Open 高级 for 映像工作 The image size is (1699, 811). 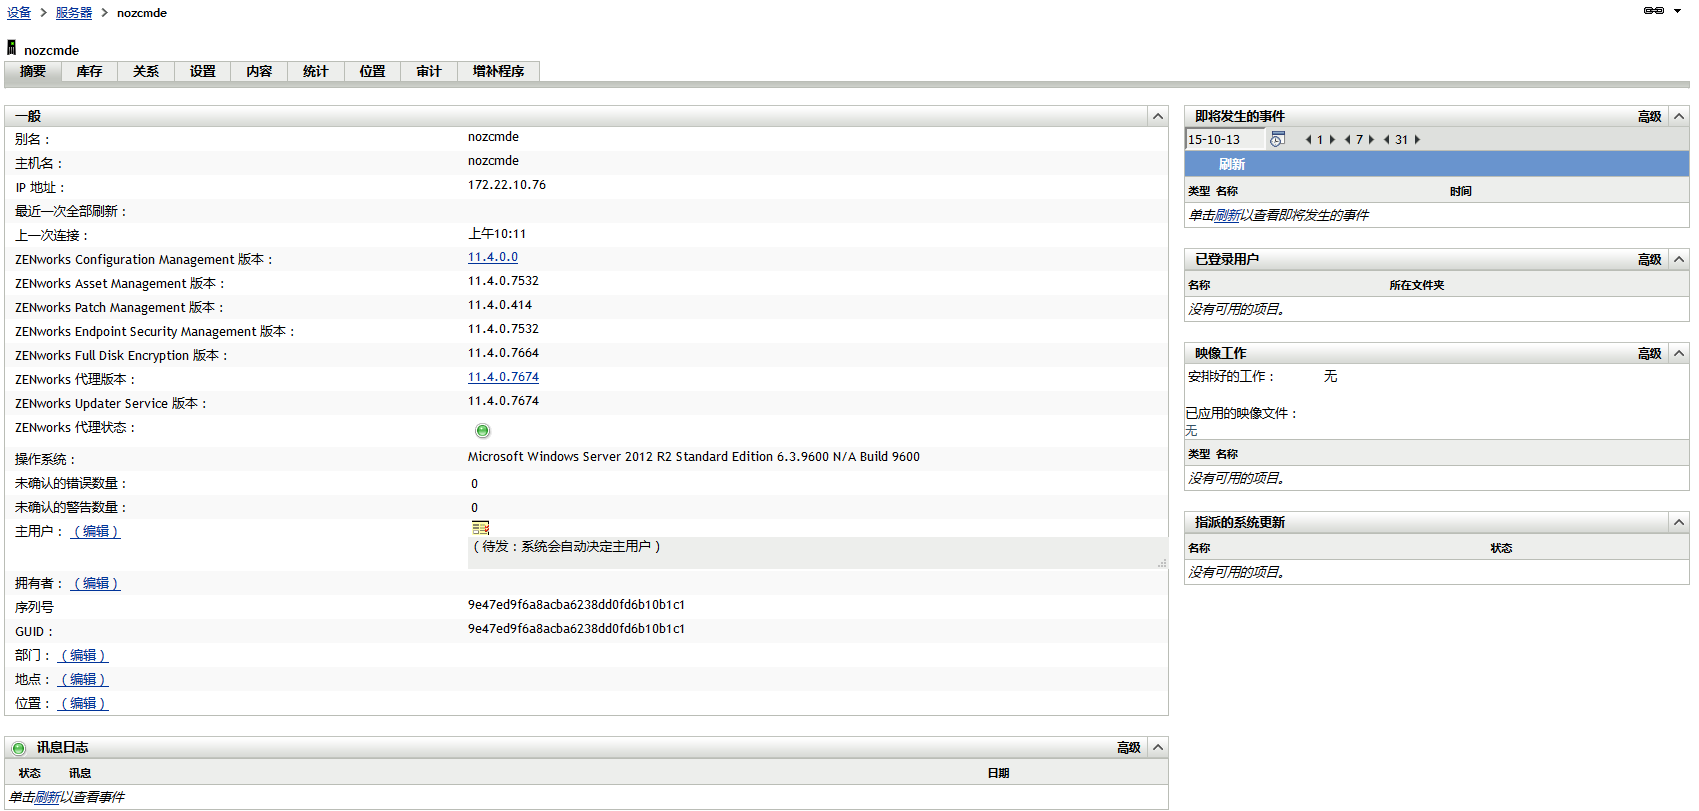tap(1650, 354)
